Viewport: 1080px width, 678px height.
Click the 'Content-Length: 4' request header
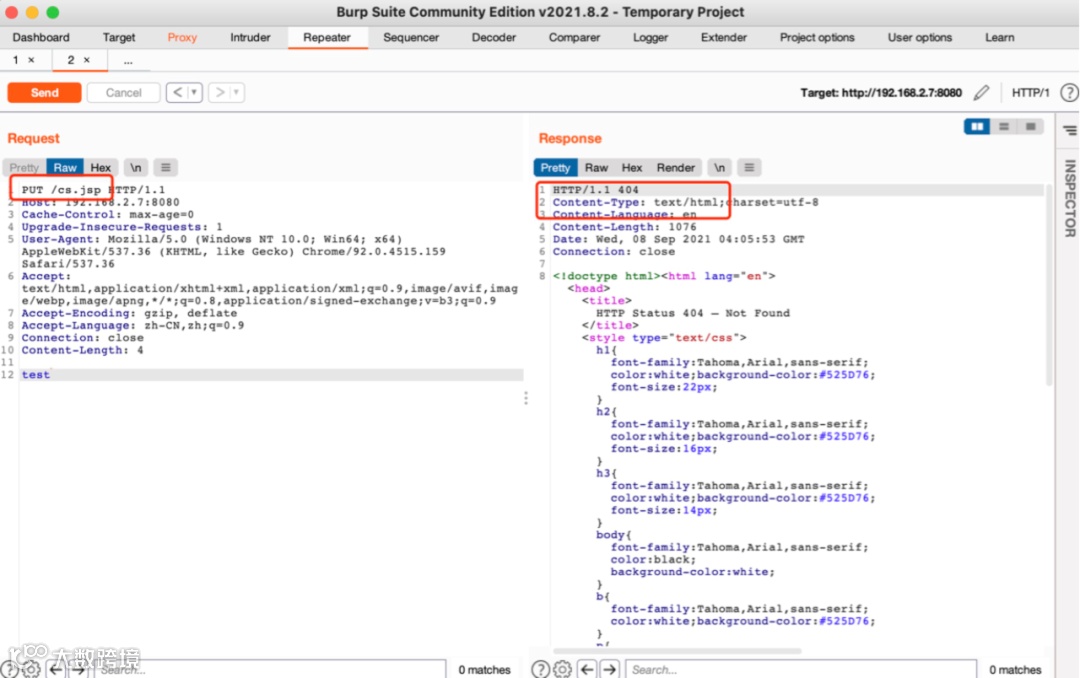click(83, 350)
